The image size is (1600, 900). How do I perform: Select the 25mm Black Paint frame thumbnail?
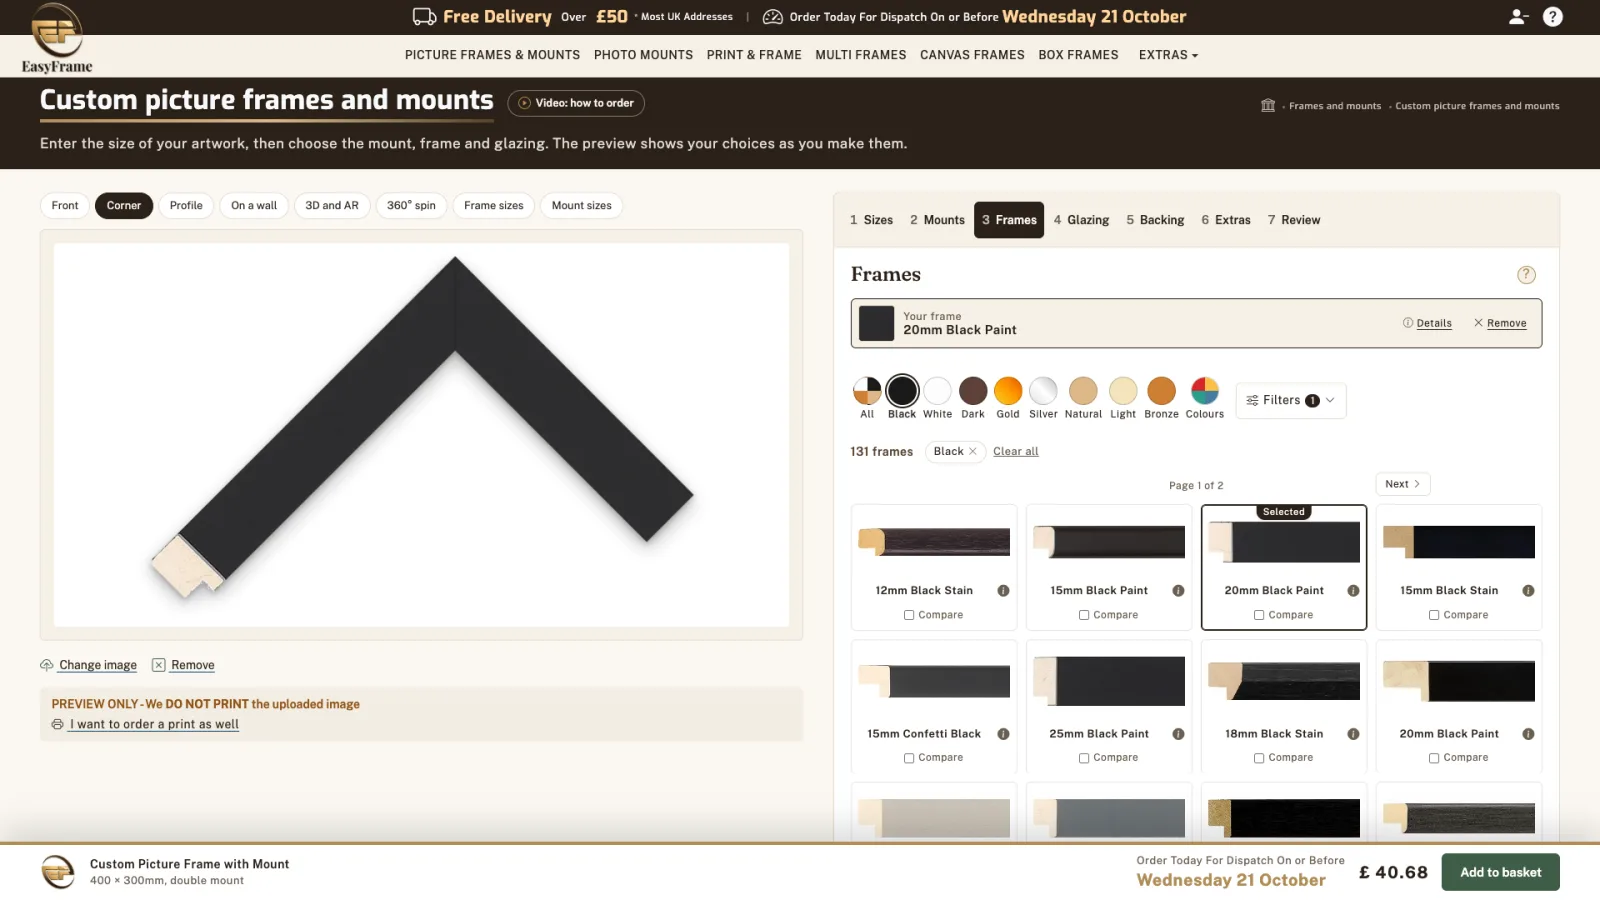1109,681
